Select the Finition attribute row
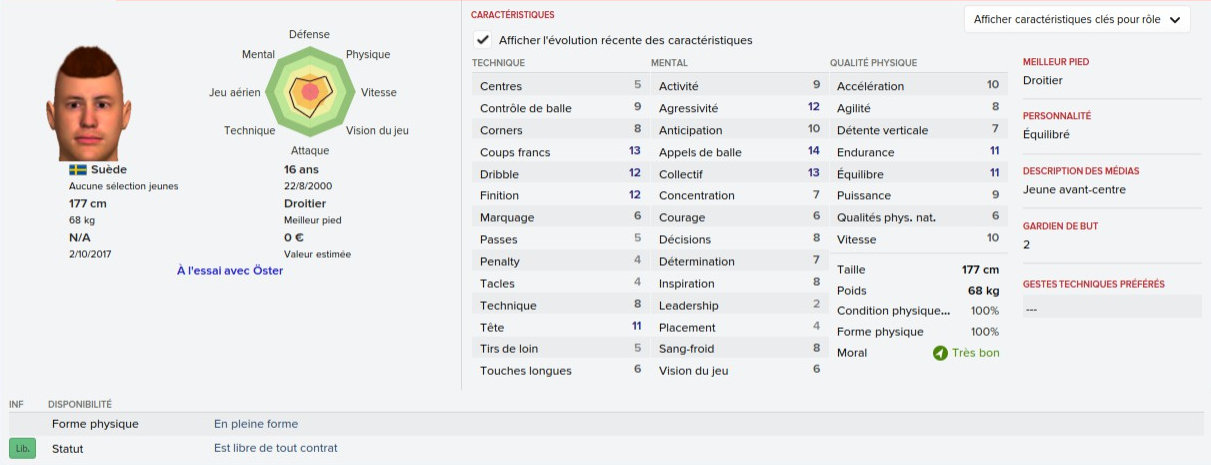Screen dimensions: 1211x465 560,196
